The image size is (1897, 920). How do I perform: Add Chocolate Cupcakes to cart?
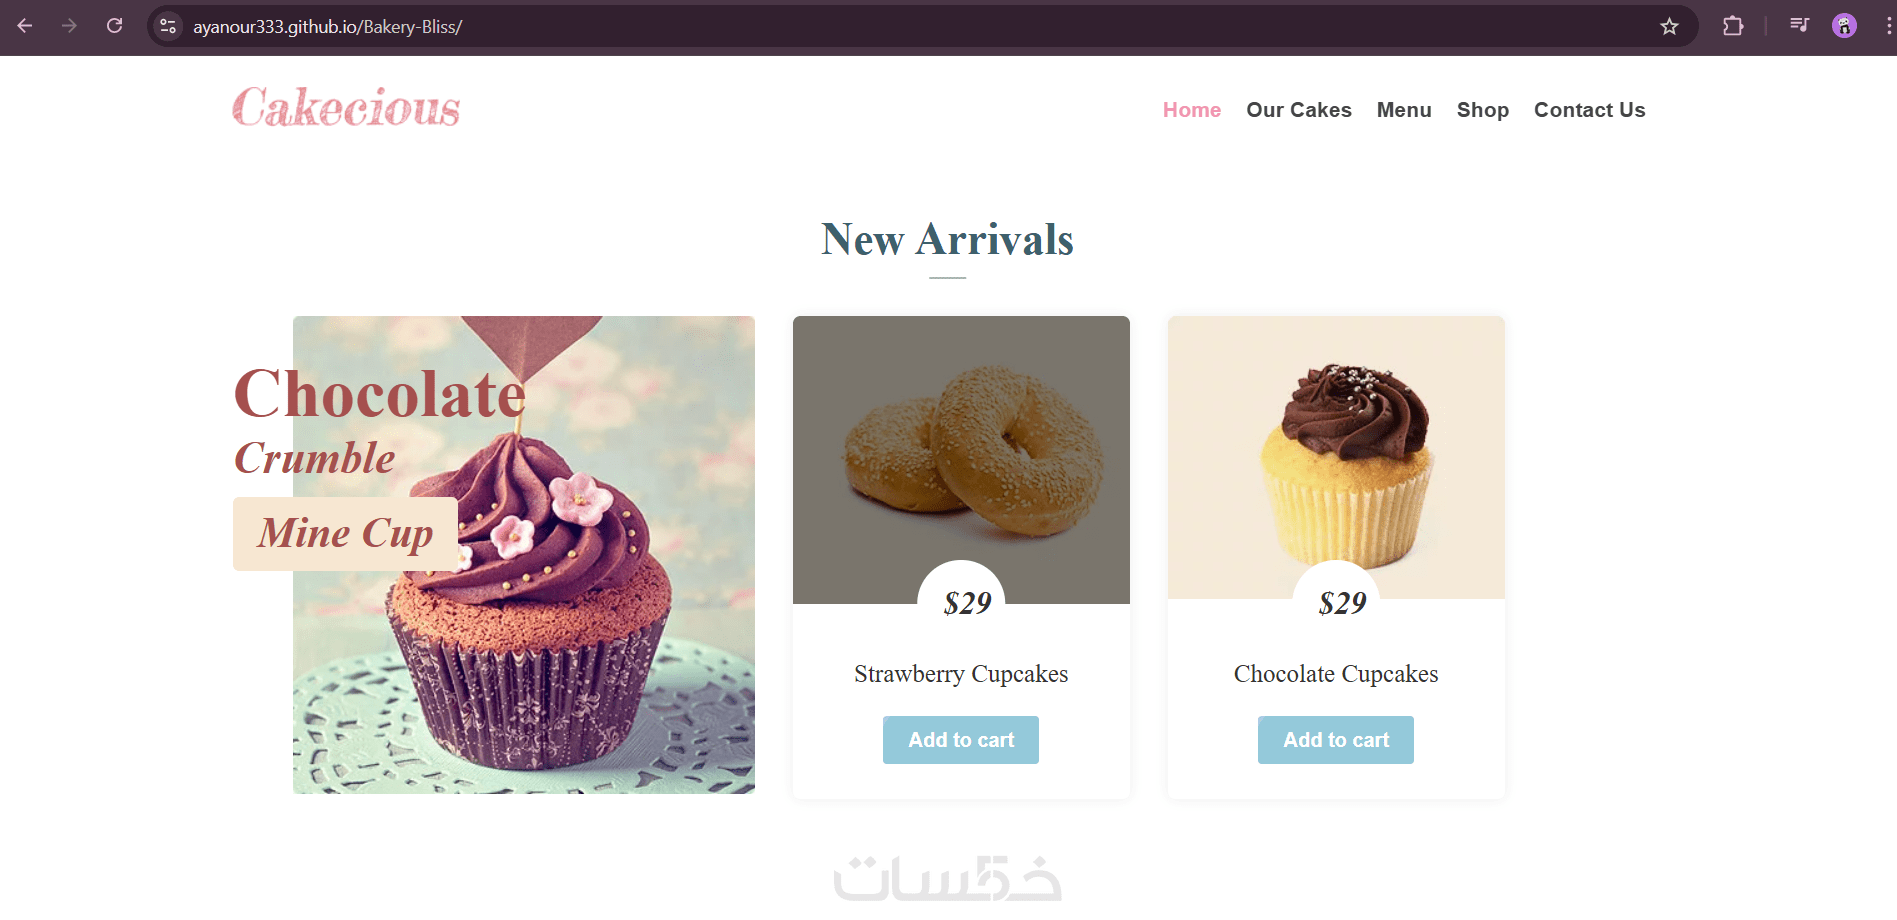point(1336,740)
